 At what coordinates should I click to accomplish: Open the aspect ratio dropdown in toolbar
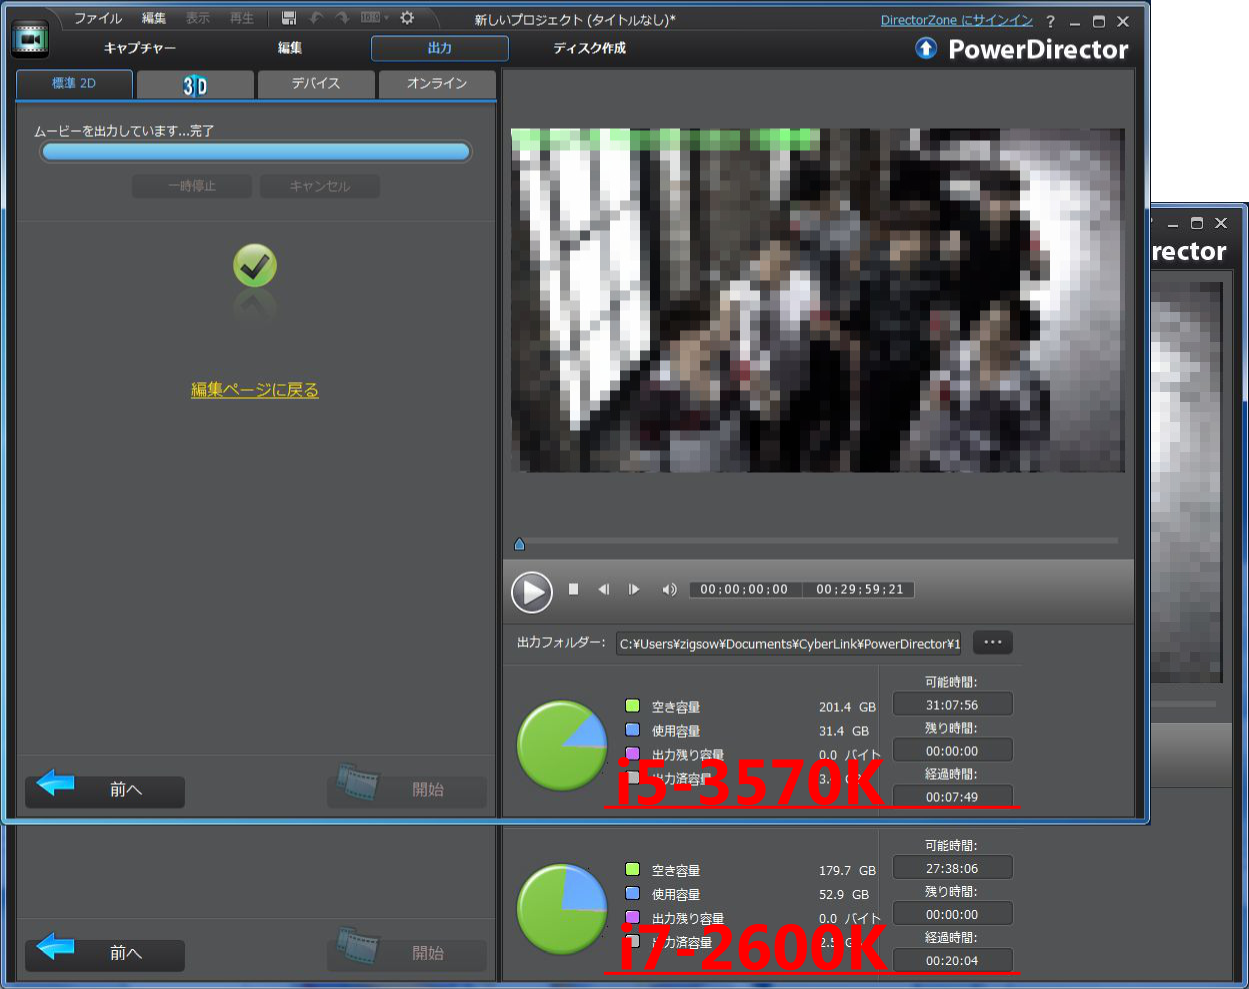click(x=374, y=18)
